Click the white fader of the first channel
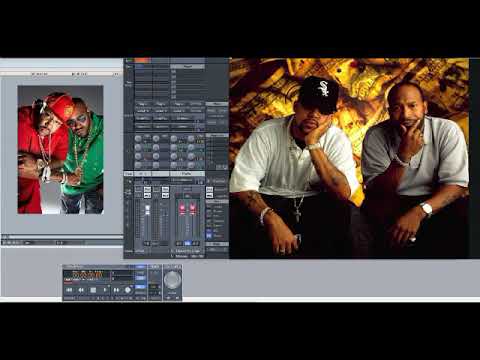480x360 pixels. 147,210
